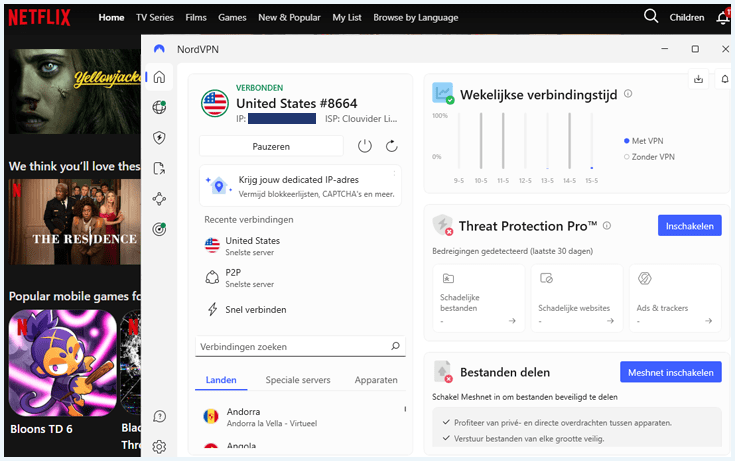Toggle the Zonder VPN legend item
This screenshot has height=461, width=735.
coord(649,157)
